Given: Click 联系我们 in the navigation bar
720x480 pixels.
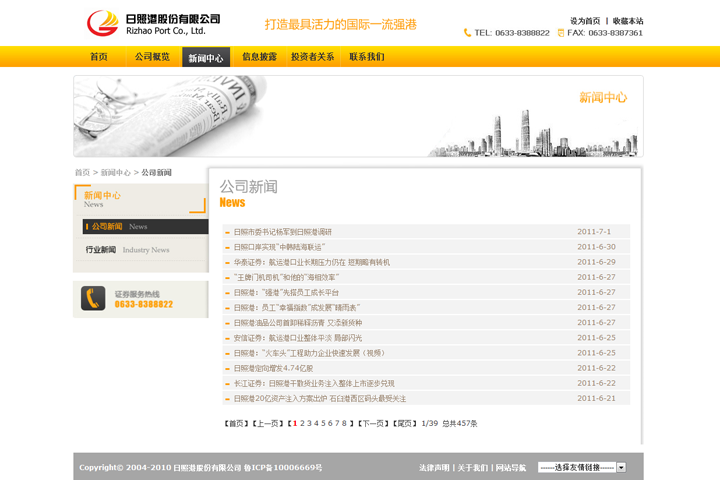Looking at the screenshot, I should tap(366, 57).
